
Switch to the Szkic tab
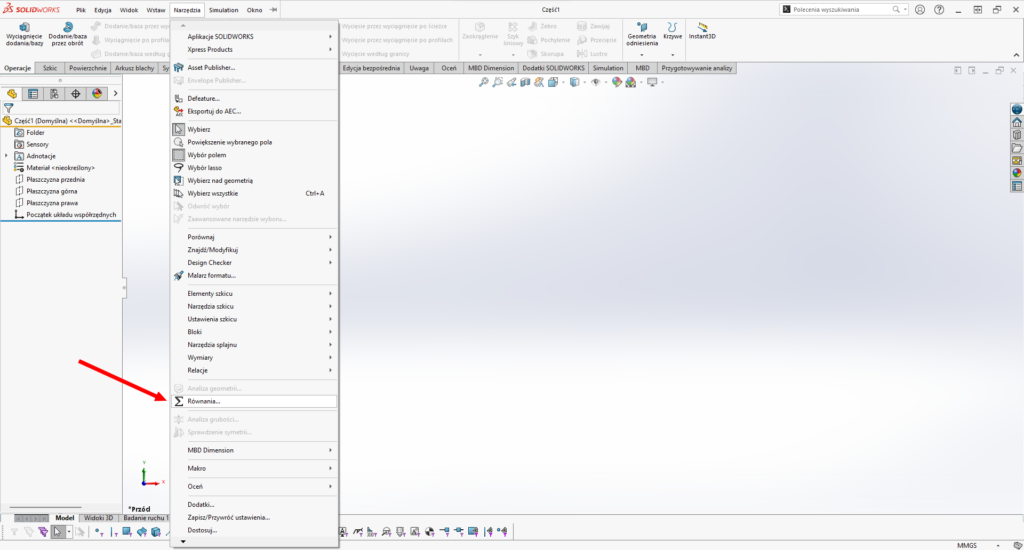50,68
